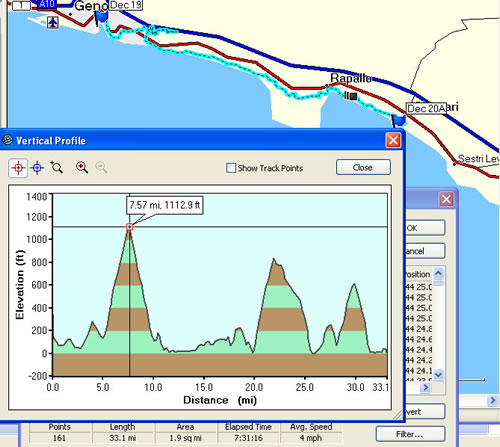Screen dimensions: 500x447
Task: Click the Dec 20A waypoint label
Action: click(x=426, y=109)
